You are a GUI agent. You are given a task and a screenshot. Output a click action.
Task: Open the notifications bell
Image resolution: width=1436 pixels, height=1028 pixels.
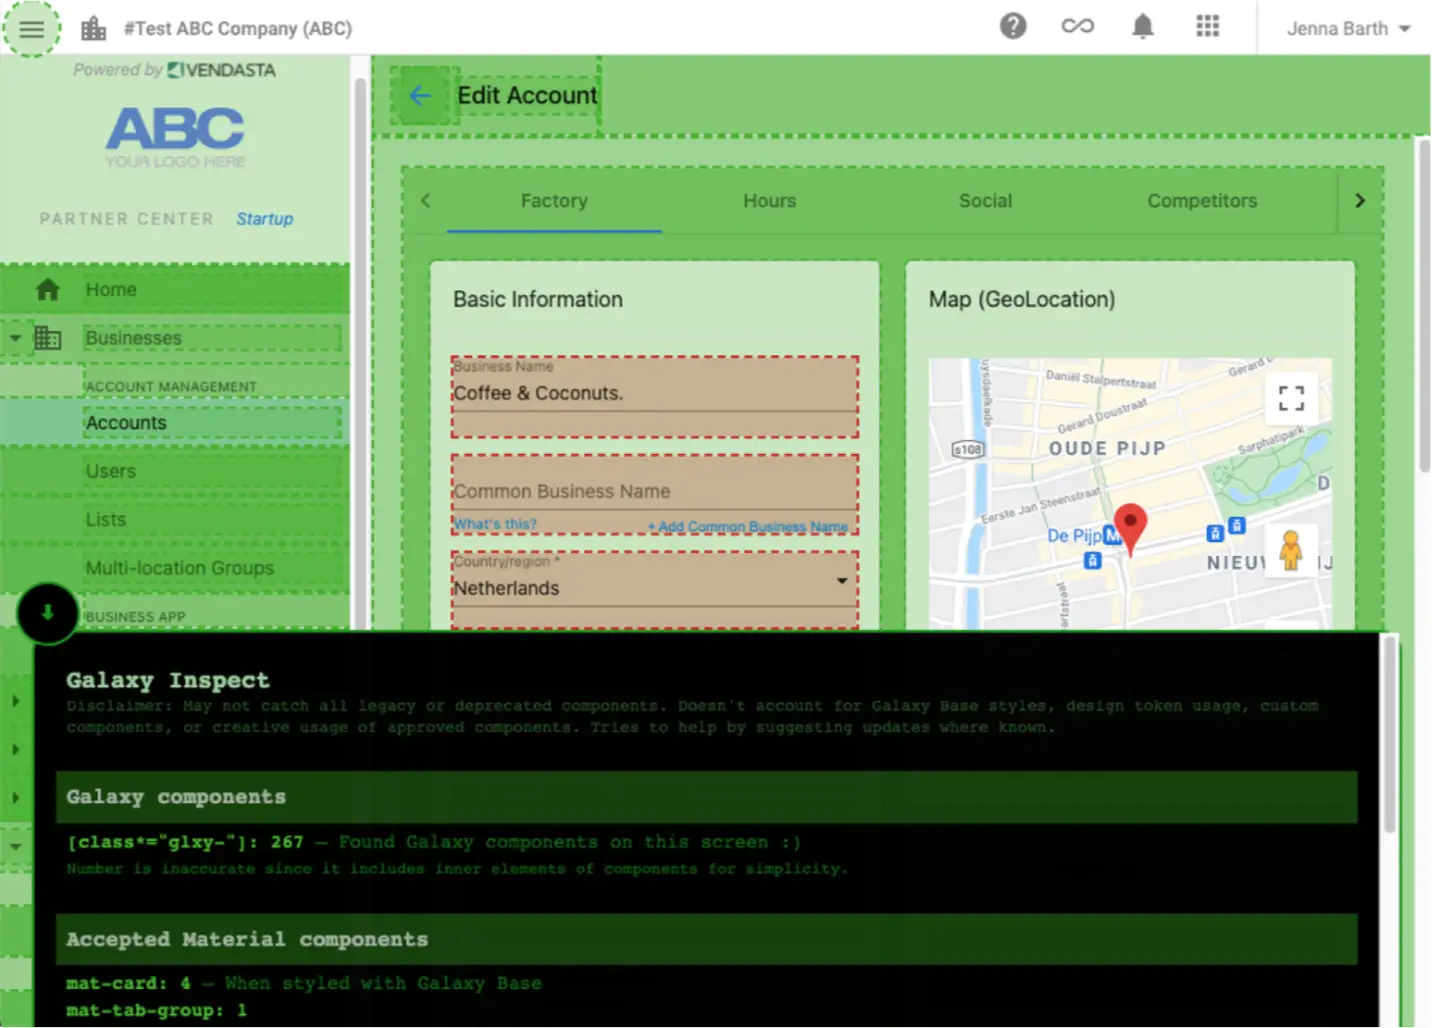click(1142, 26)
